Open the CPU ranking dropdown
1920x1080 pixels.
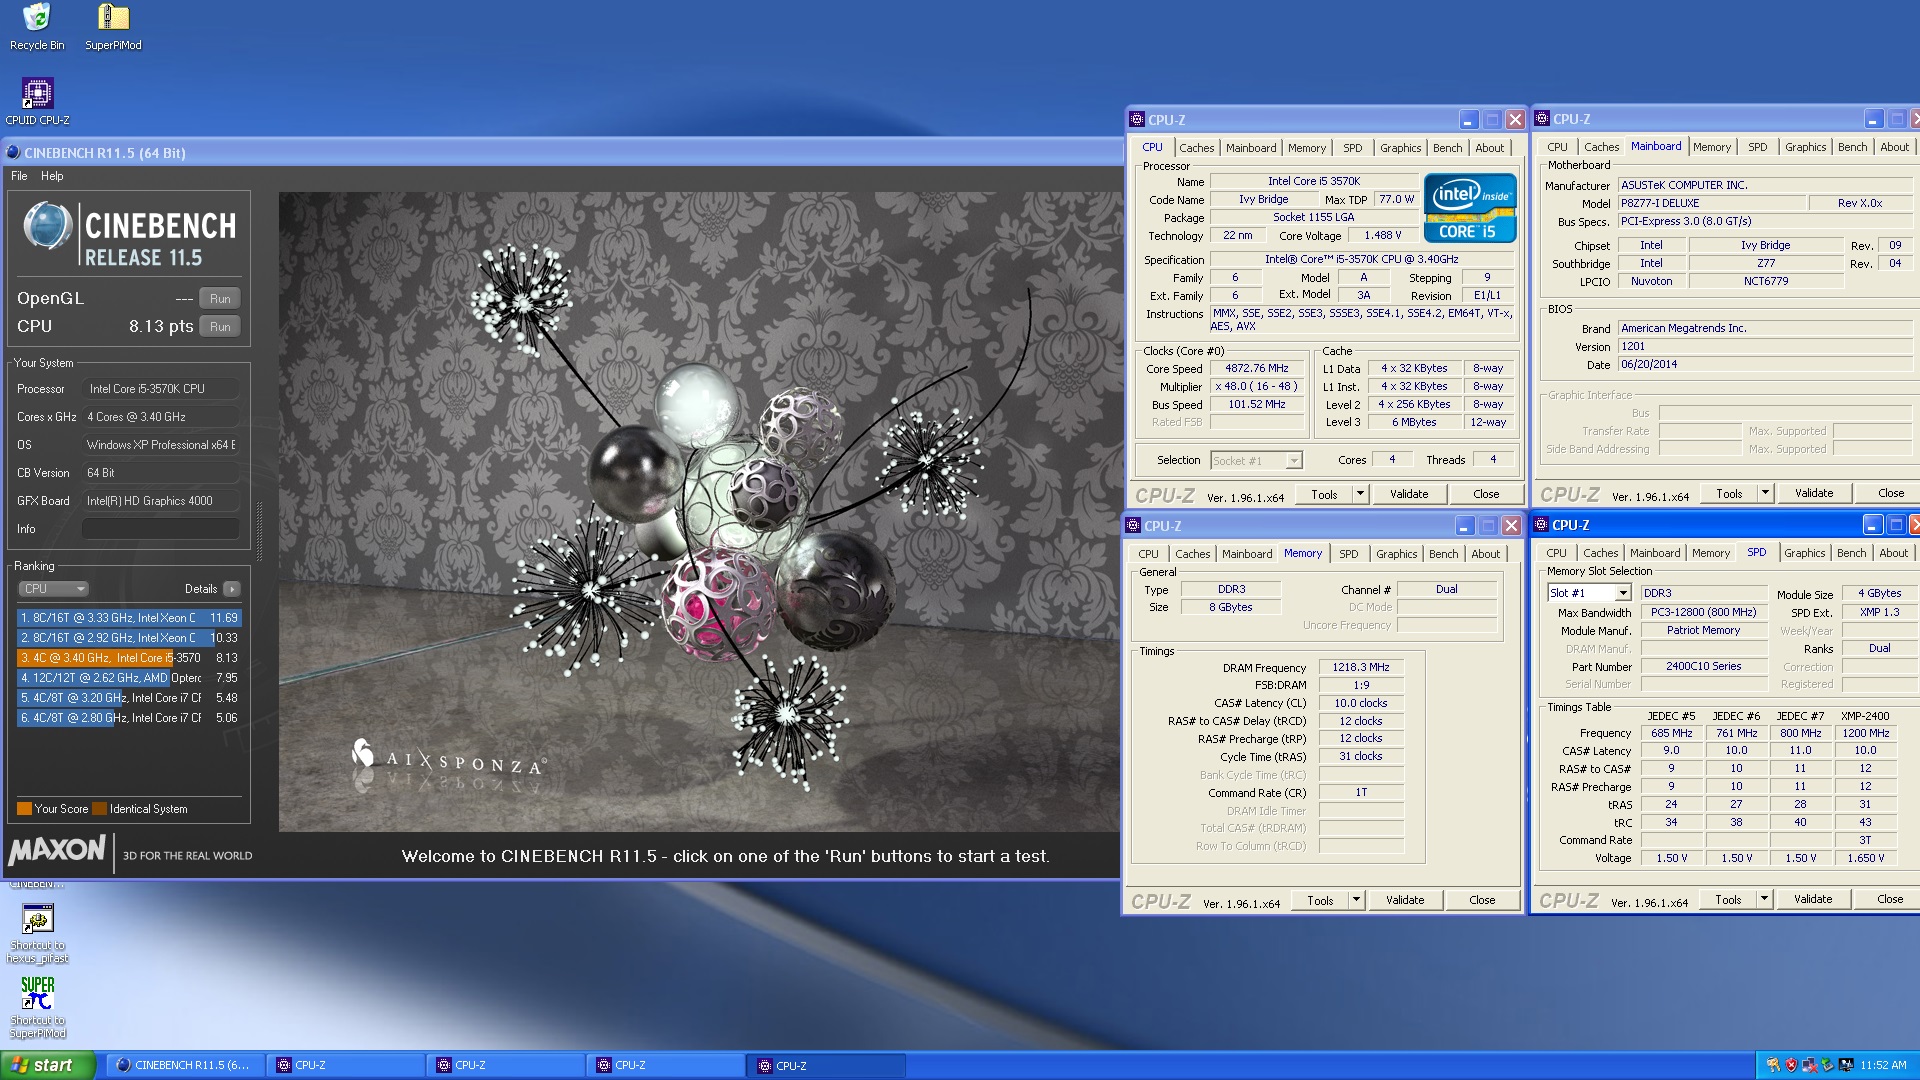tap(53, 589)
